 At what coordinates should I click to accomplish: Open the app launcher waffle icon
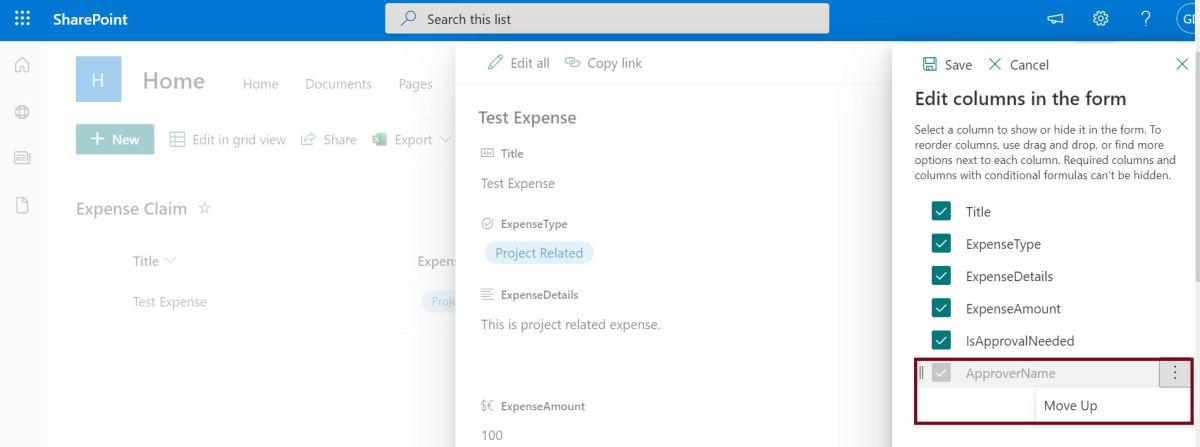[x=23, y=19]
